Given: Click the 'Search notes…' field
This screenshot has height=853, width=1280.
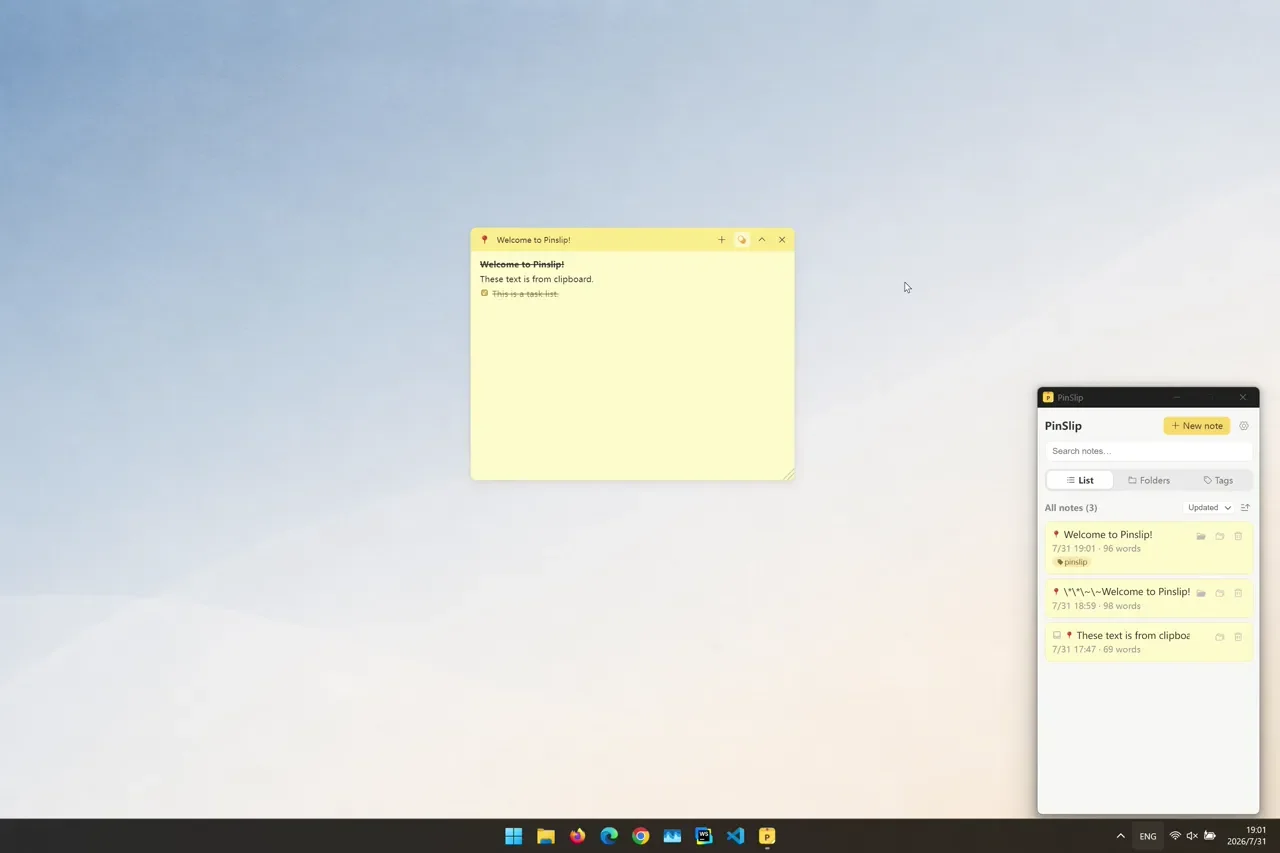Looking at the screenshot, I should click(x=1148, y=451).
